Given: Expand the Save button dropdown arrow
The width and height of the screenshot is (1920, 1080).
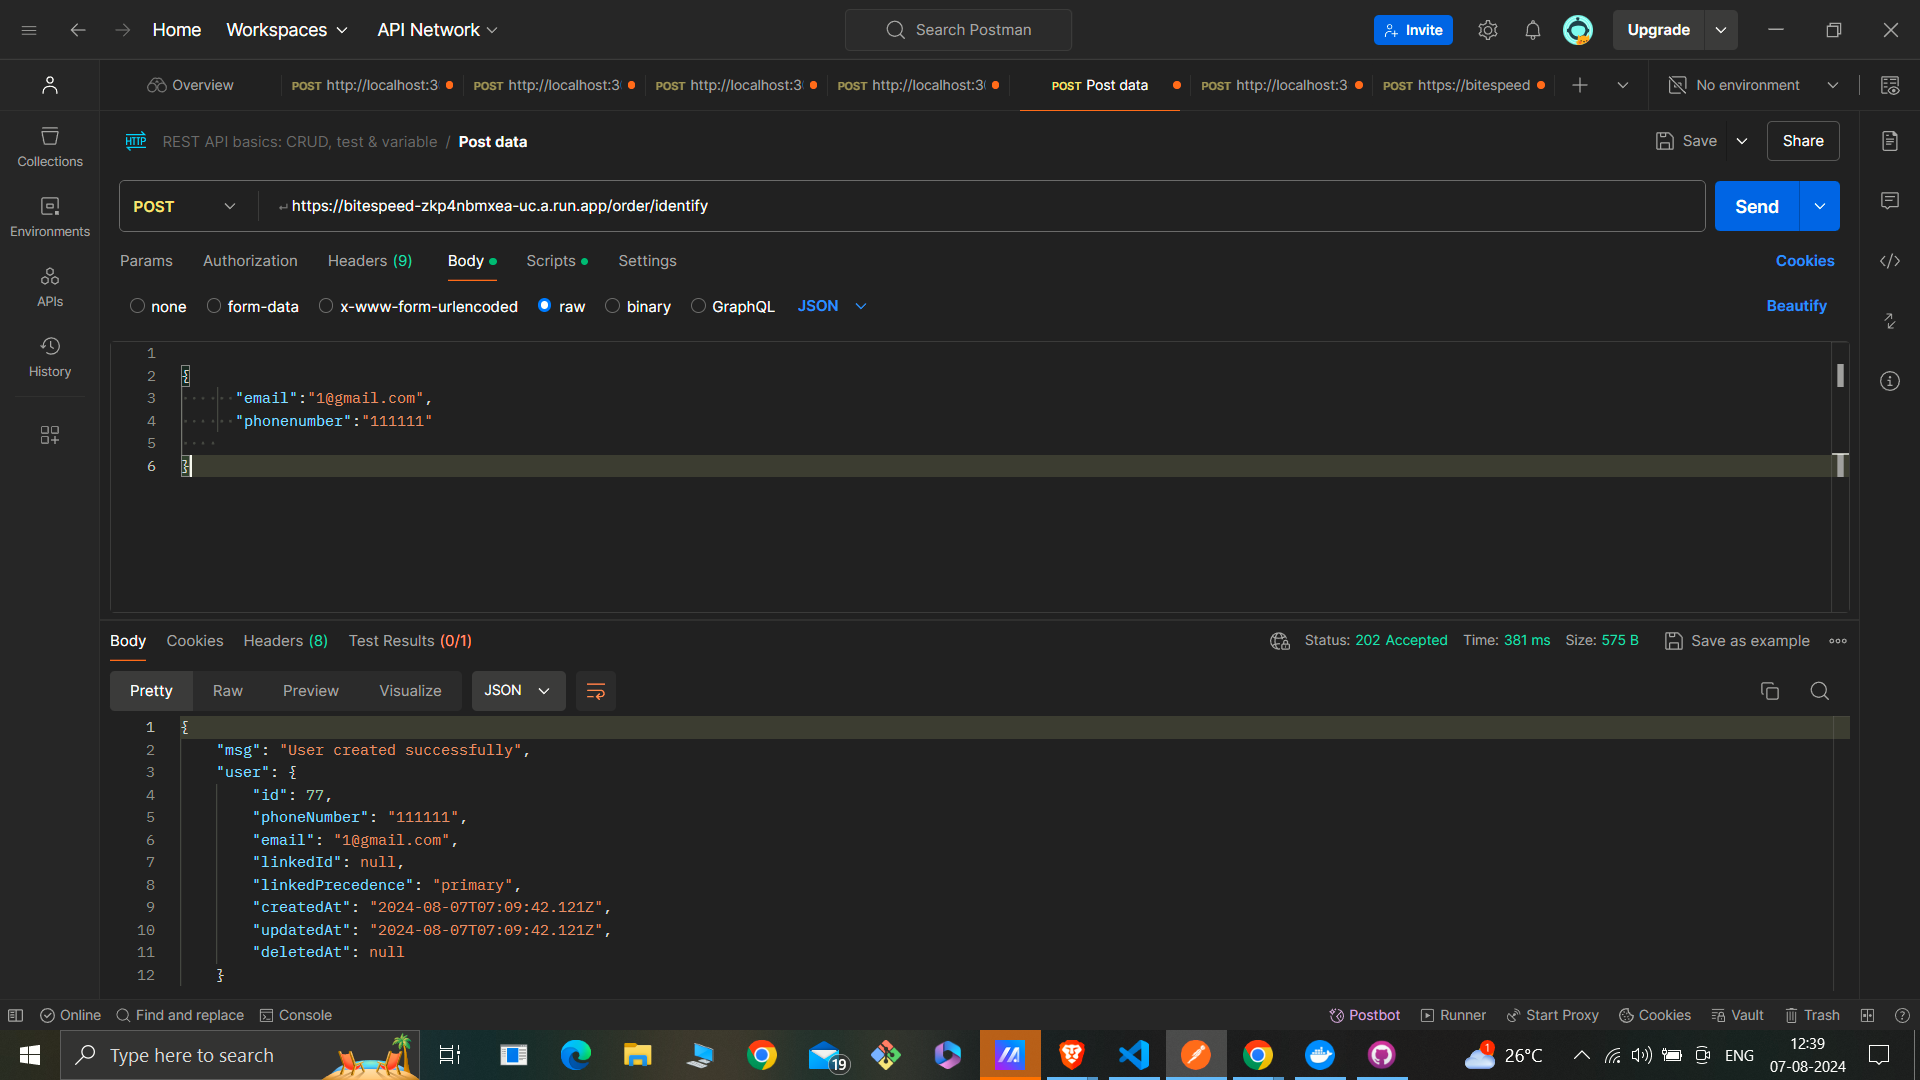Looking at the screenshot, I should 1742,141.
